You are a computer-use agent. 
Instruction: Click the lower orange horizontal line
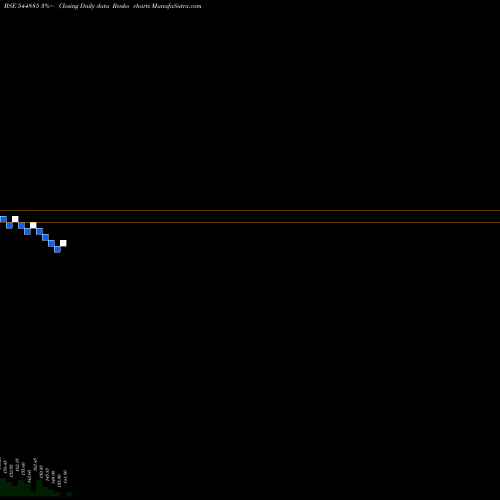pos(250,222)
